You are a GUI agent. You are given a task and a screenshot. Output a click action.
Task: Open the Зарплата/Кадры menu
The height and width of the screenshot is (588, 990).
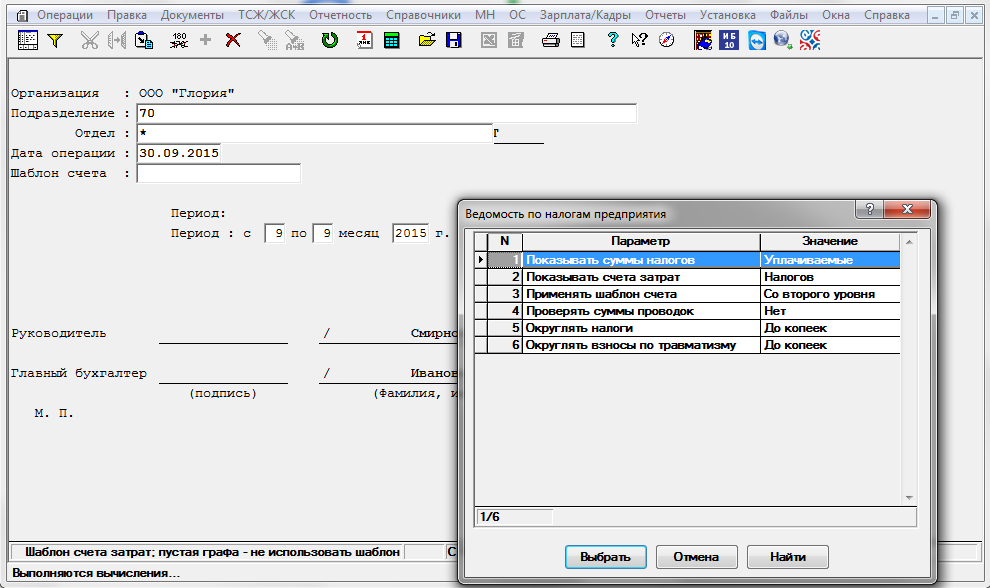point(585,15)
